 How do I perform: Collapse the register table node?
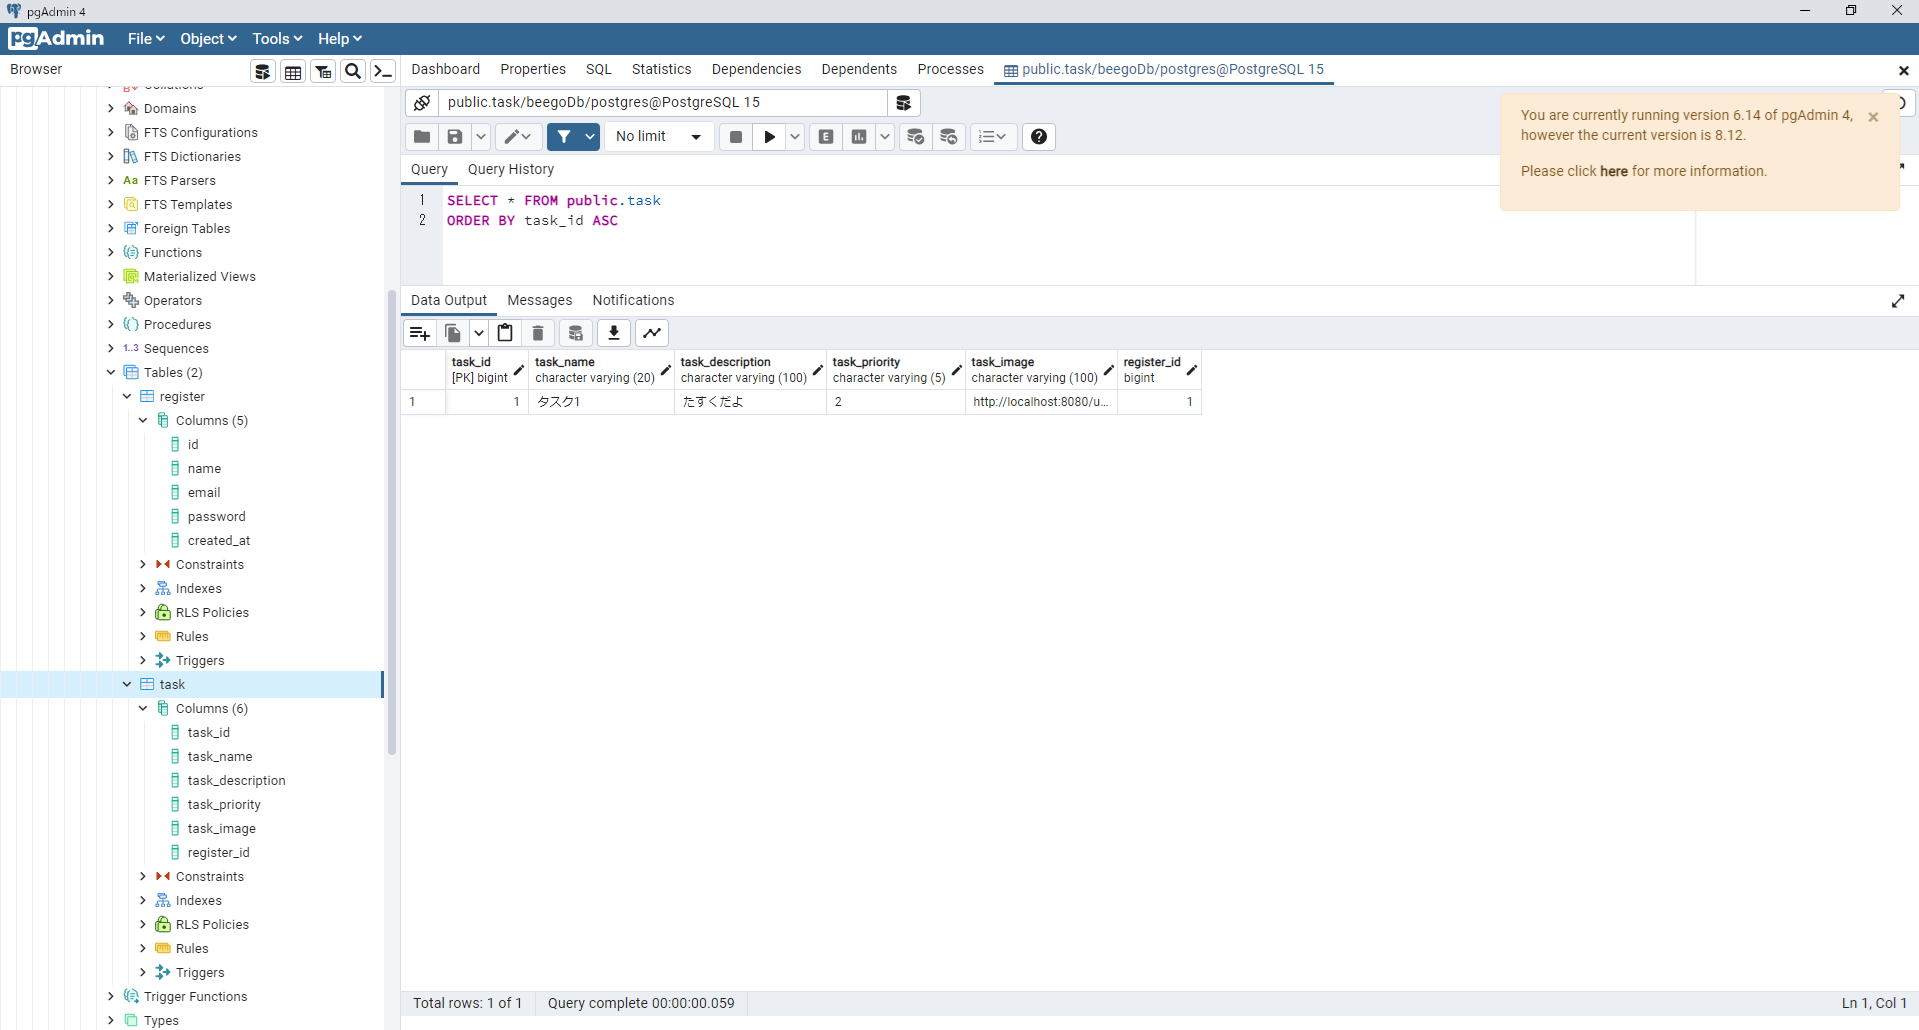coord(127,396)
